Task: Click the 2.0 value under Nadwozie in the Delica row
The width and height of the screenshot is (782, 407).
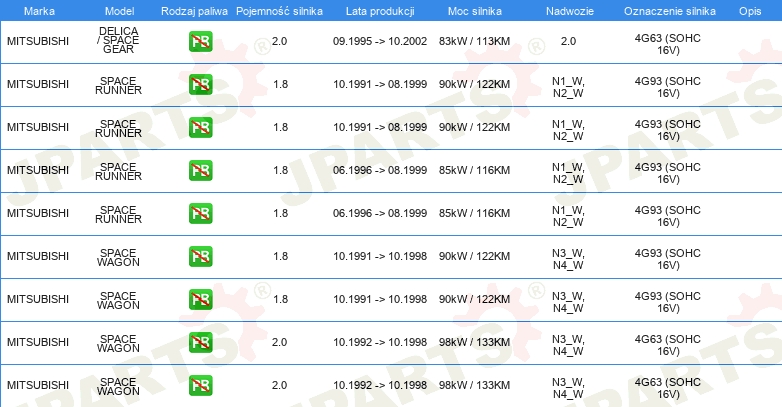Action: pos(569,41)
